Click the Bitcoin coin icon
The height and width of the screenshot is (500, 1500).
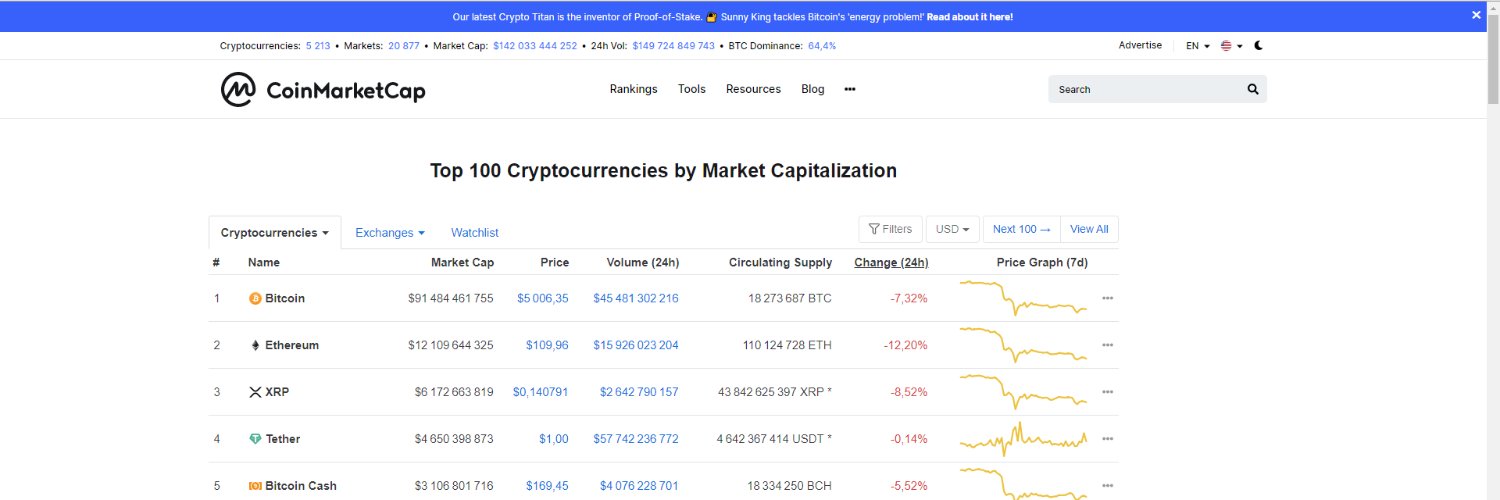click(x=255, y=298)
